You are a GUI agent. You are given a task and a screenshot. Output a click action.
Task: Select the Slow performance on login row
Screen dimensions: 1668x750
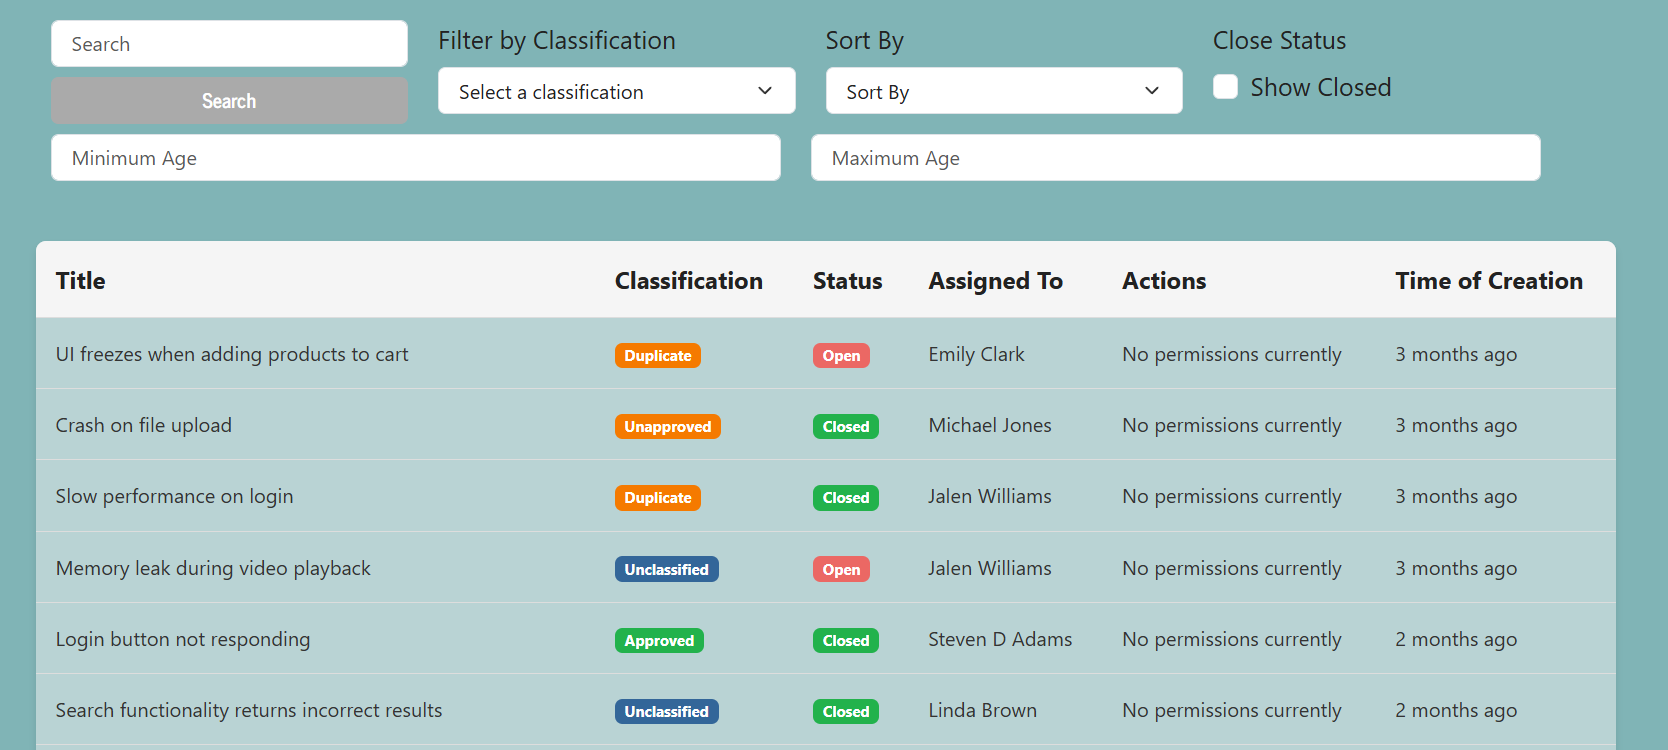174,496
